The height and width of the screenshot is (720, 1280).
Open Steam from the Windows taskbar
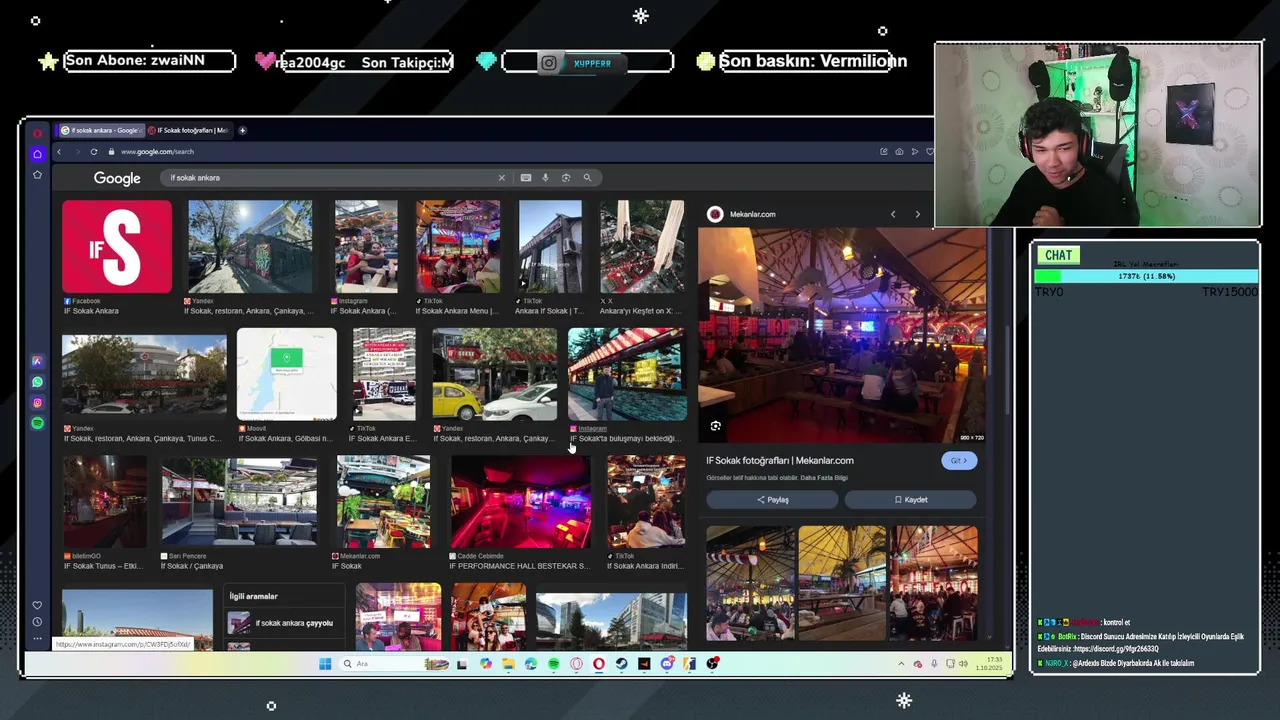pyautogui.click(x=621, y=664)
